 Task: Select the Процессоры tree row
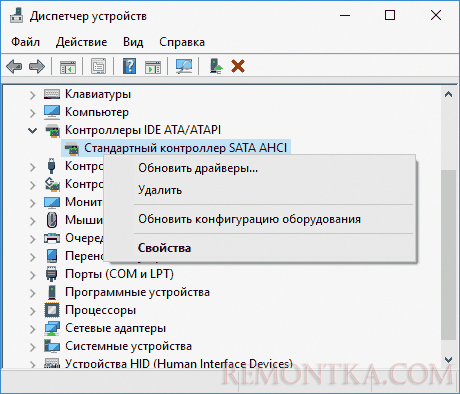100,310
